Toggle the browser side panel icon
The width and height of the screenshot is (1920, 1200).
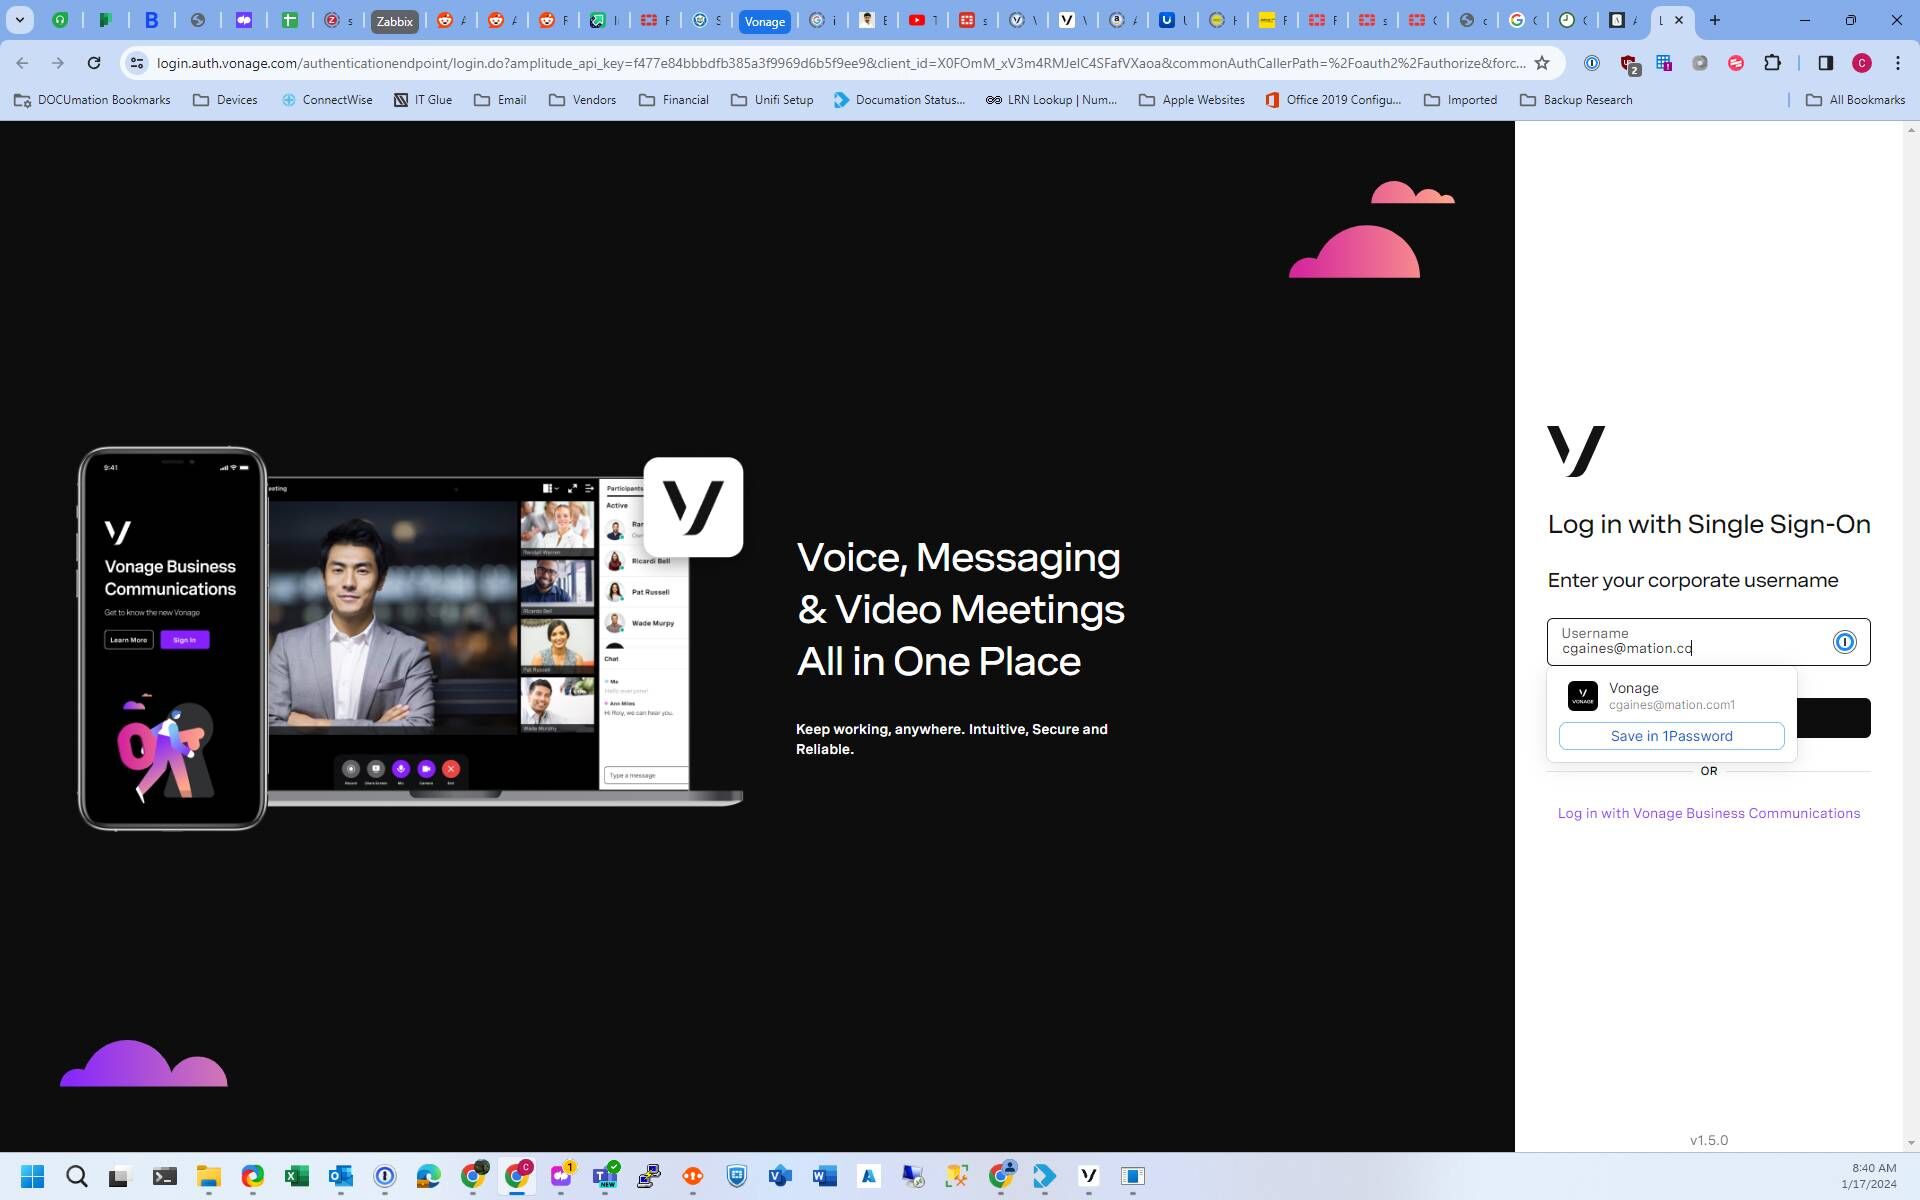(1825, 63)
